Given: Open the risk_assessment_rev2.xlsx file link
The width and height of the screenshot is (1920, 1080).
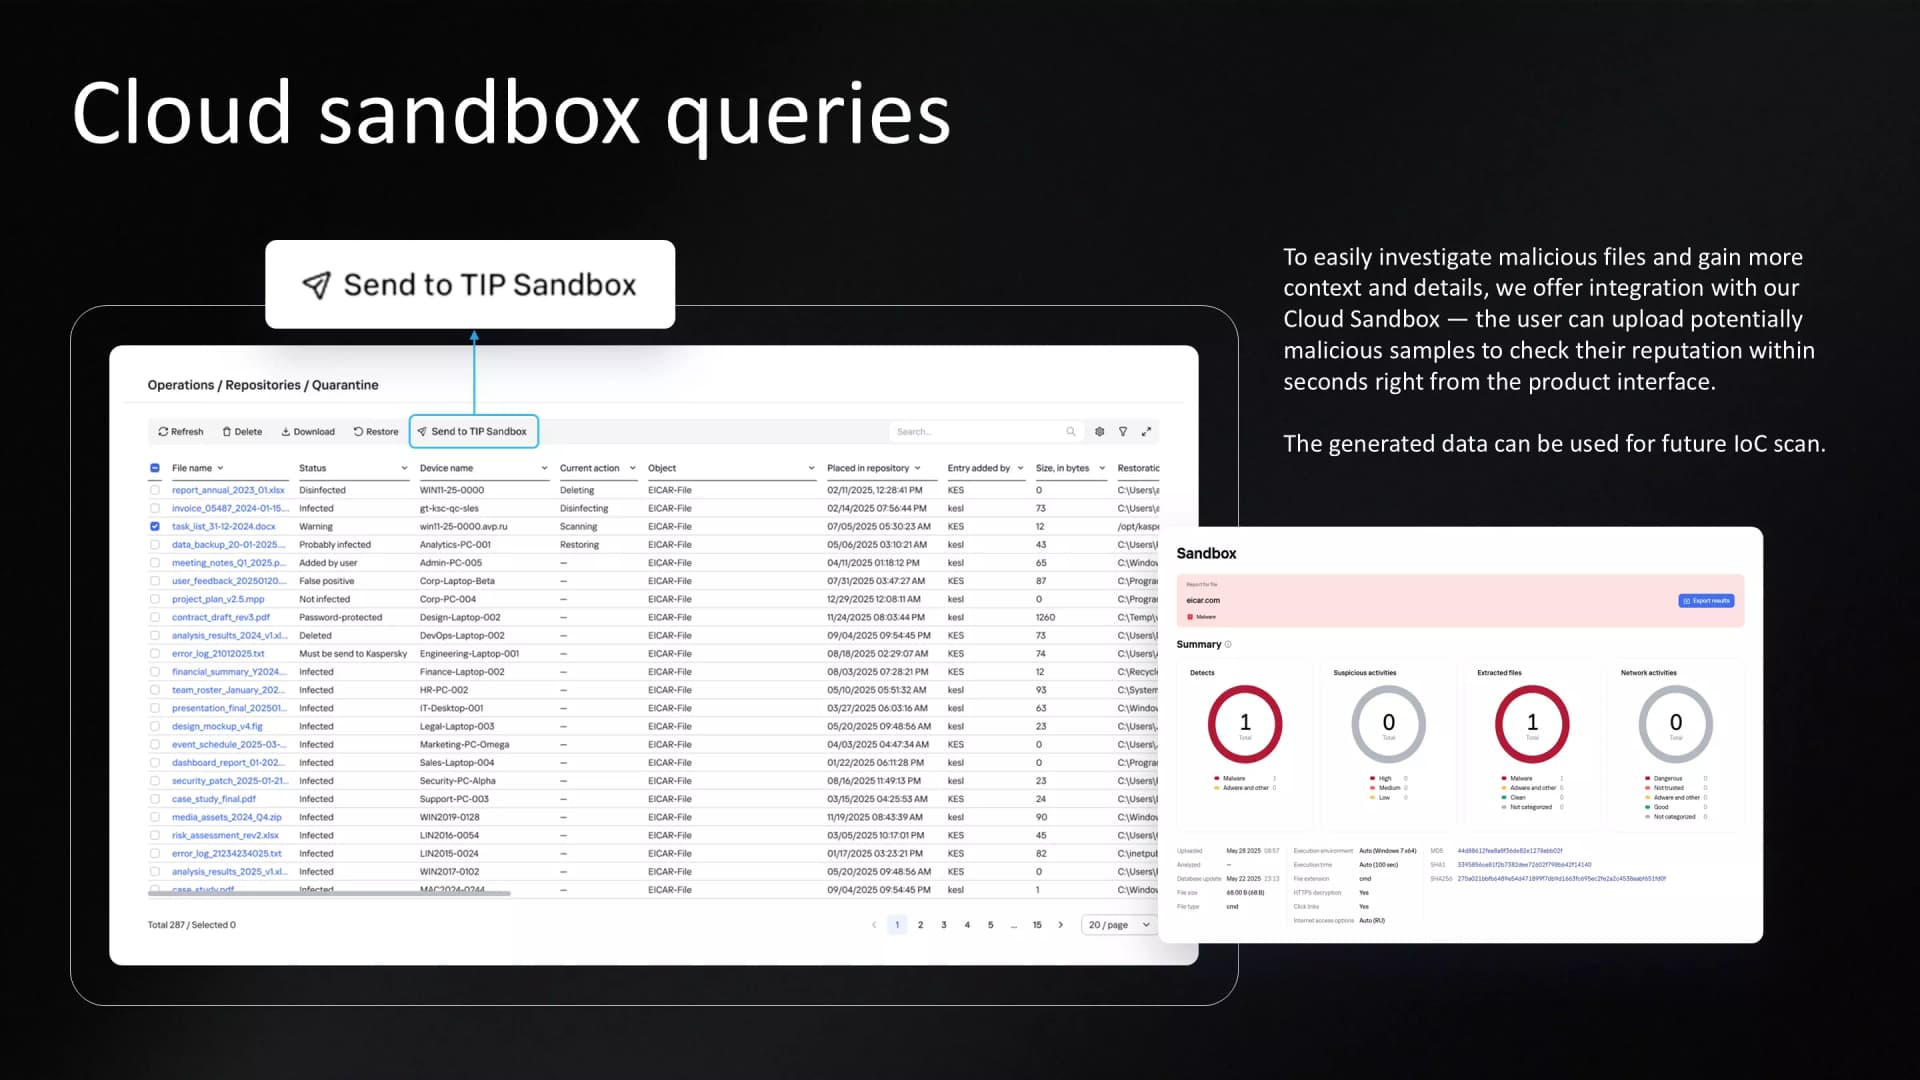Looking at the screenshot, I should (225, 835).
